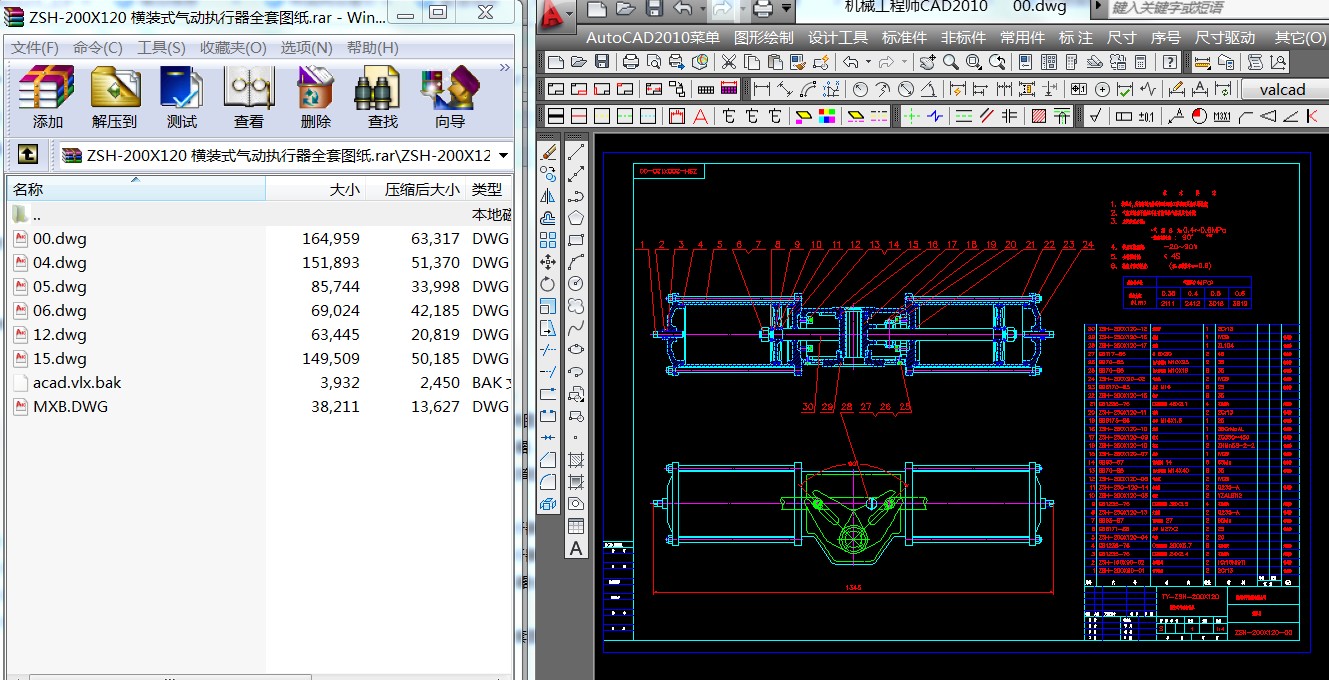Select the 00.dwg file row
The height and width of the screenshot is (680, 1329).
click(x=260, y=238)
